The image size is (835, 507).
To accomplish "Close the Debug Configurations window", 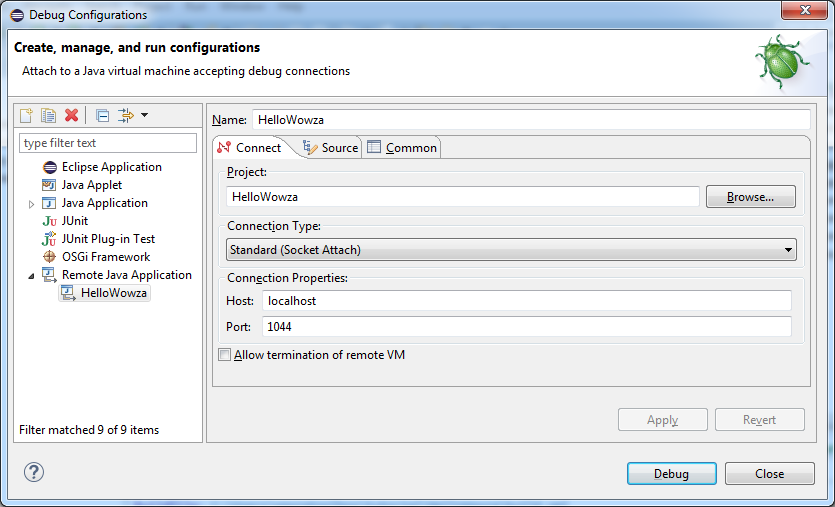I will click(x=804, y=10).
